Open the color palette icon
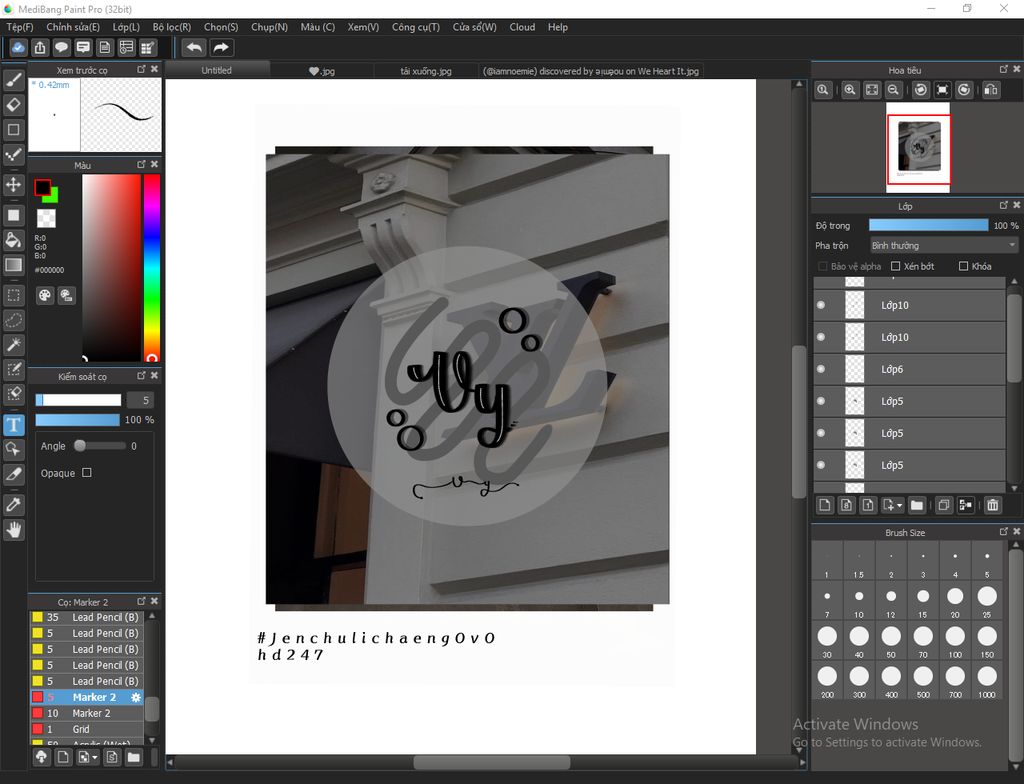Viewport: 1024px width, 784px height. point(44,295)
